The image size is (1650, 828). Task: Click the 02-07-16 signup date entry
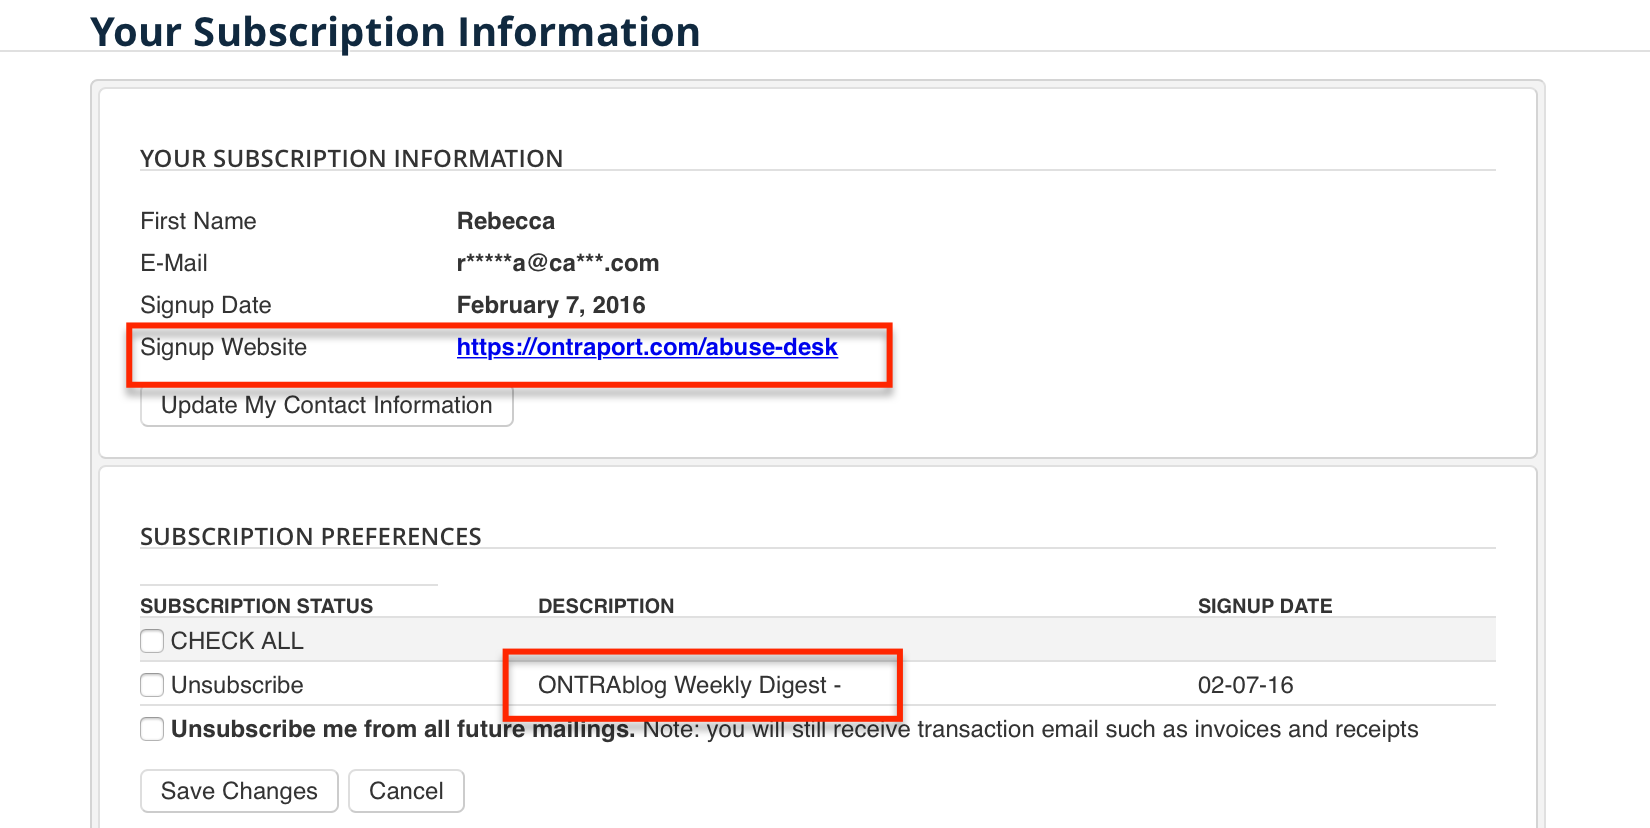[x=1245, y=685]
